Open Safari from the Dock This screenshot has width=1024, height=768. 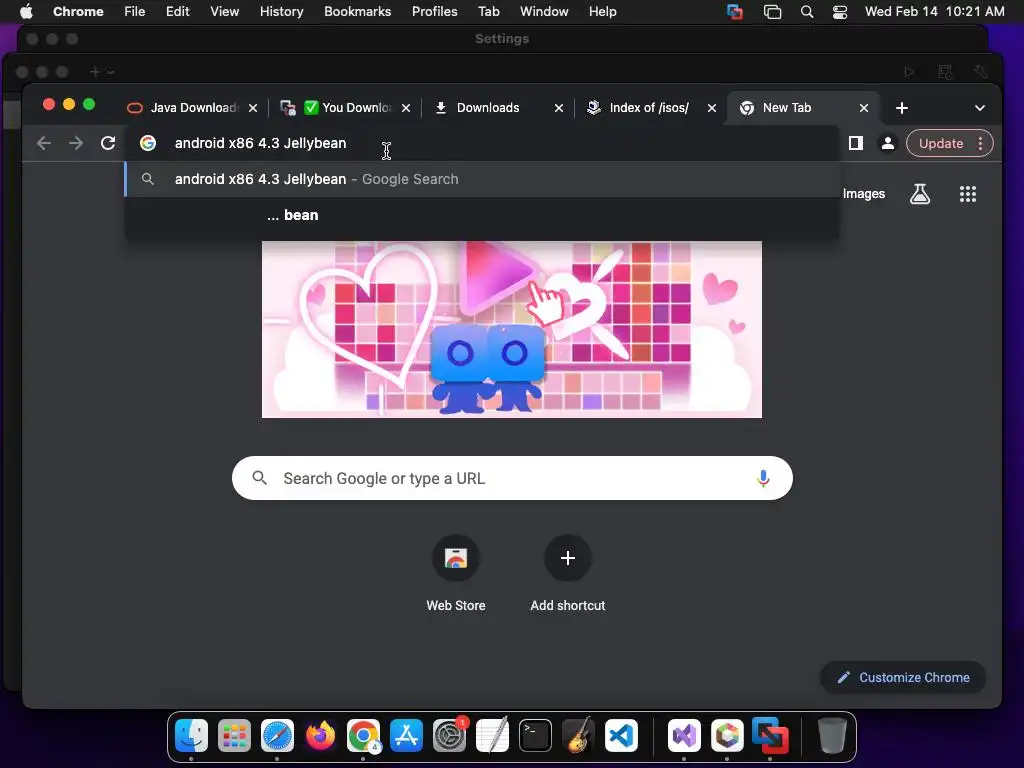[x=278, y=735]
